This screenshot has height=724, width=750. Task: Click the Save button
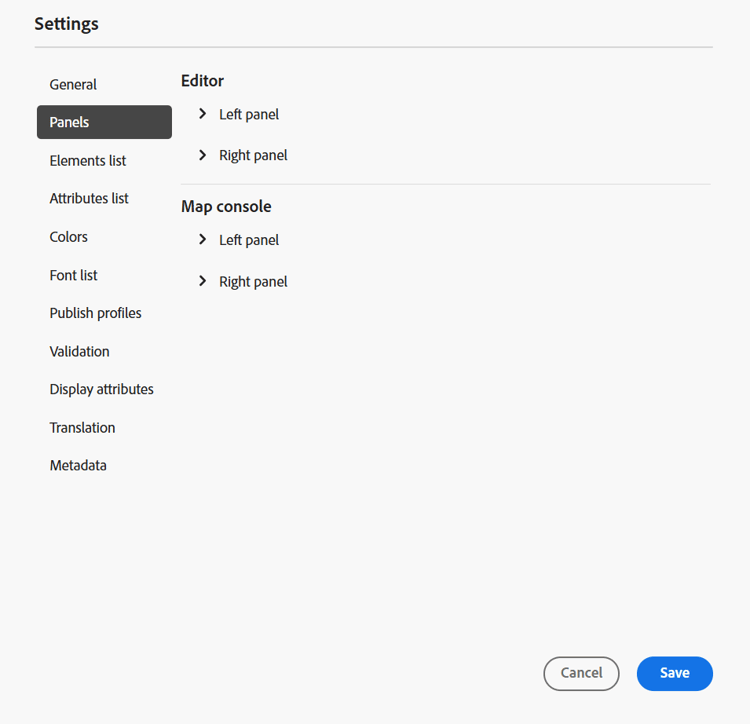point(674,673)
